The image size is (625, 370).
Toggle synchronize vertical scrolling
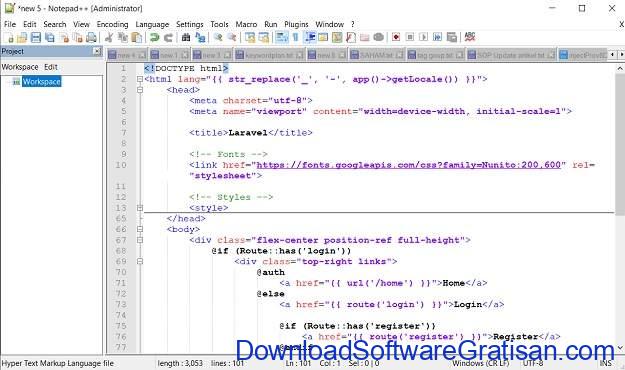[x=250, y=37]
